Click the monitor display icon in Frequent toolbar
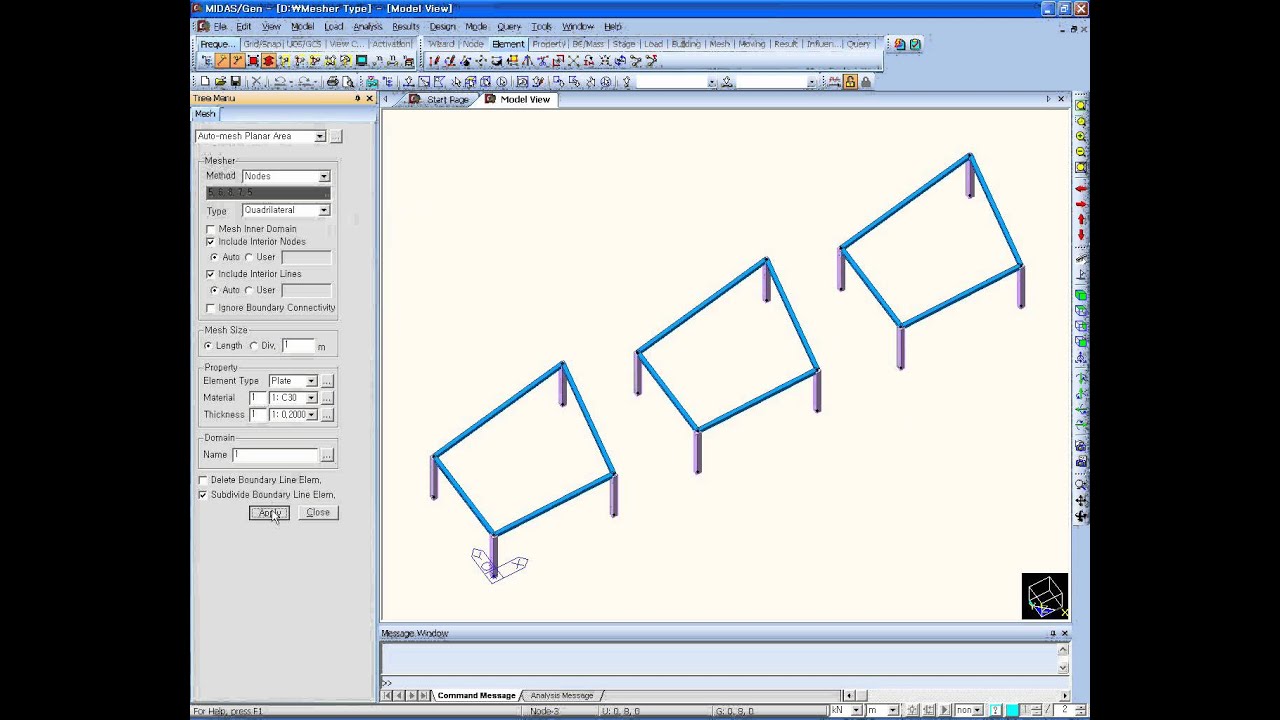Screen dimensions: 1280x720 click(x=361, y=61)
